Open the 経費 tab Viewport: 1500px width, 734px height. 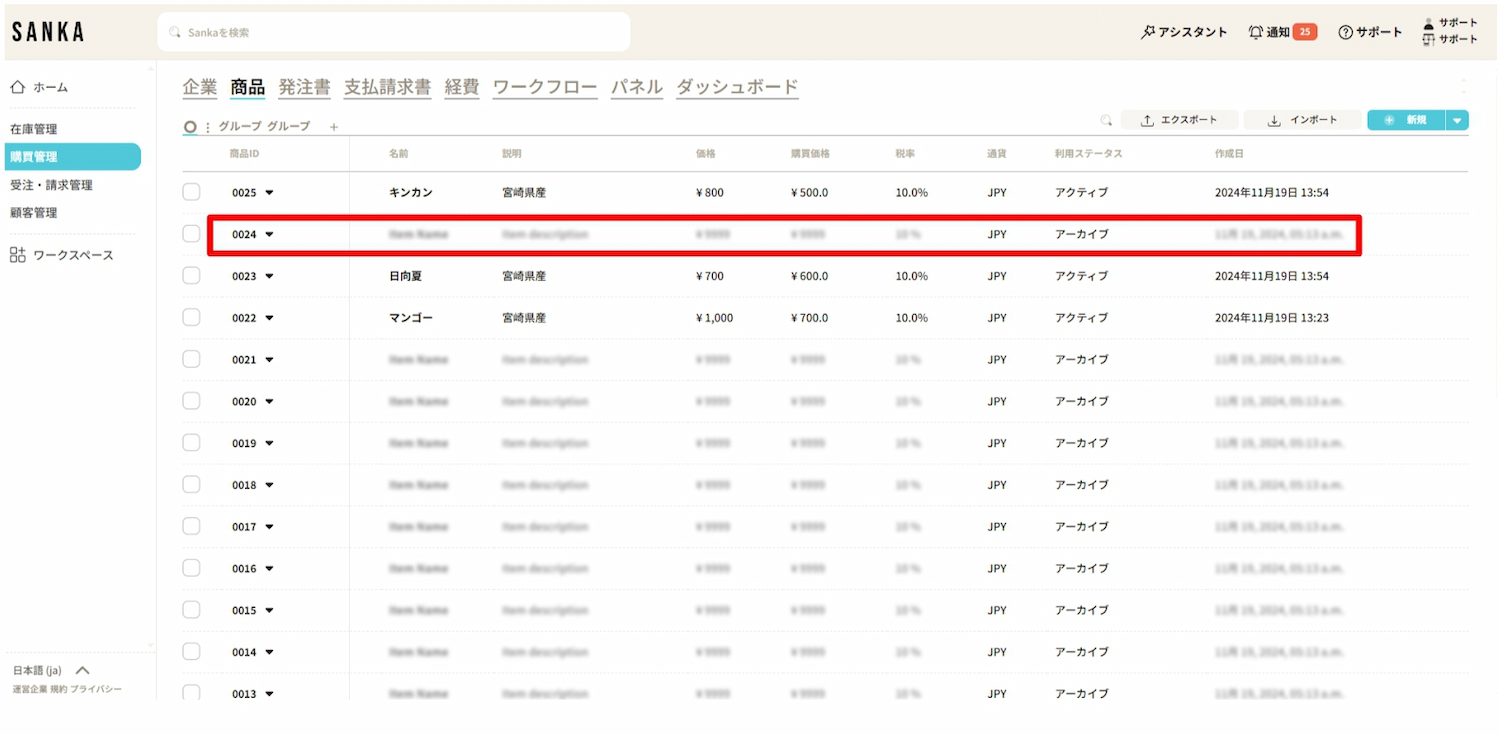coord(462,87)
